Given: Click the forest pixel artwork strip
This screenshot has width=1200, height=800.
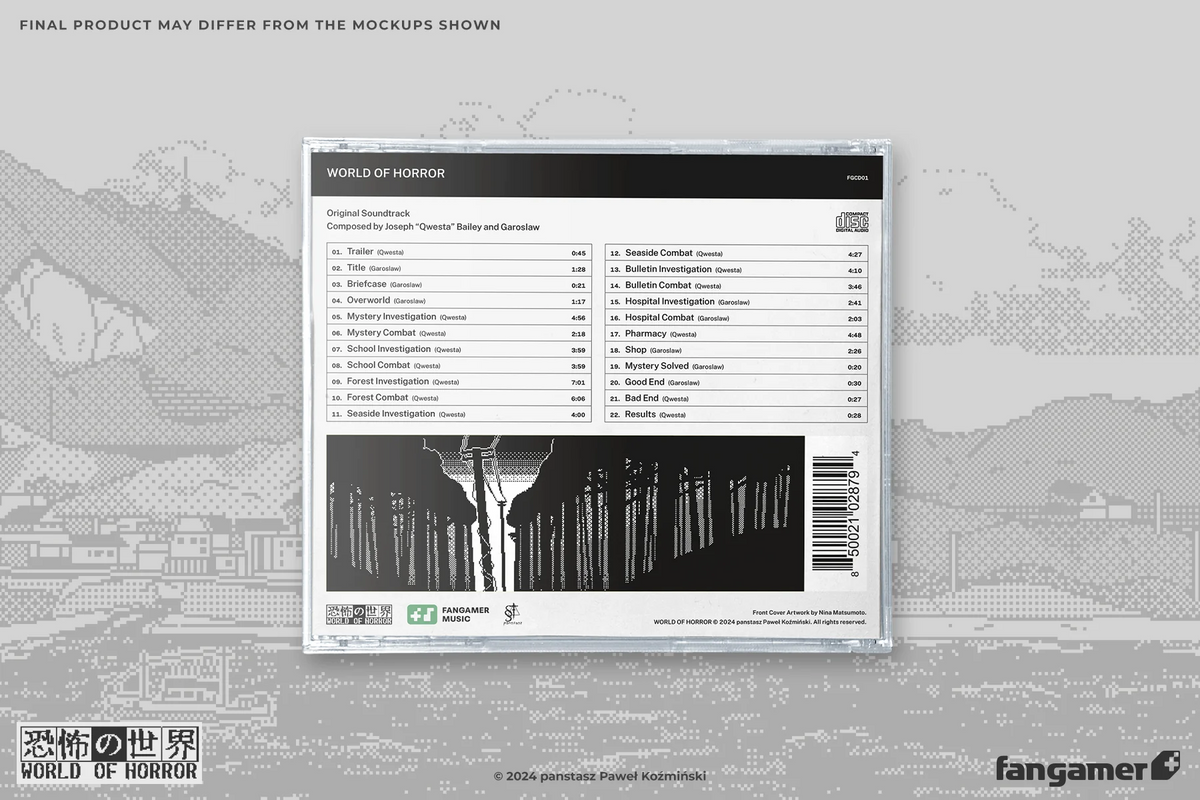Looking at the screenshot, I should tap(565, 513).
